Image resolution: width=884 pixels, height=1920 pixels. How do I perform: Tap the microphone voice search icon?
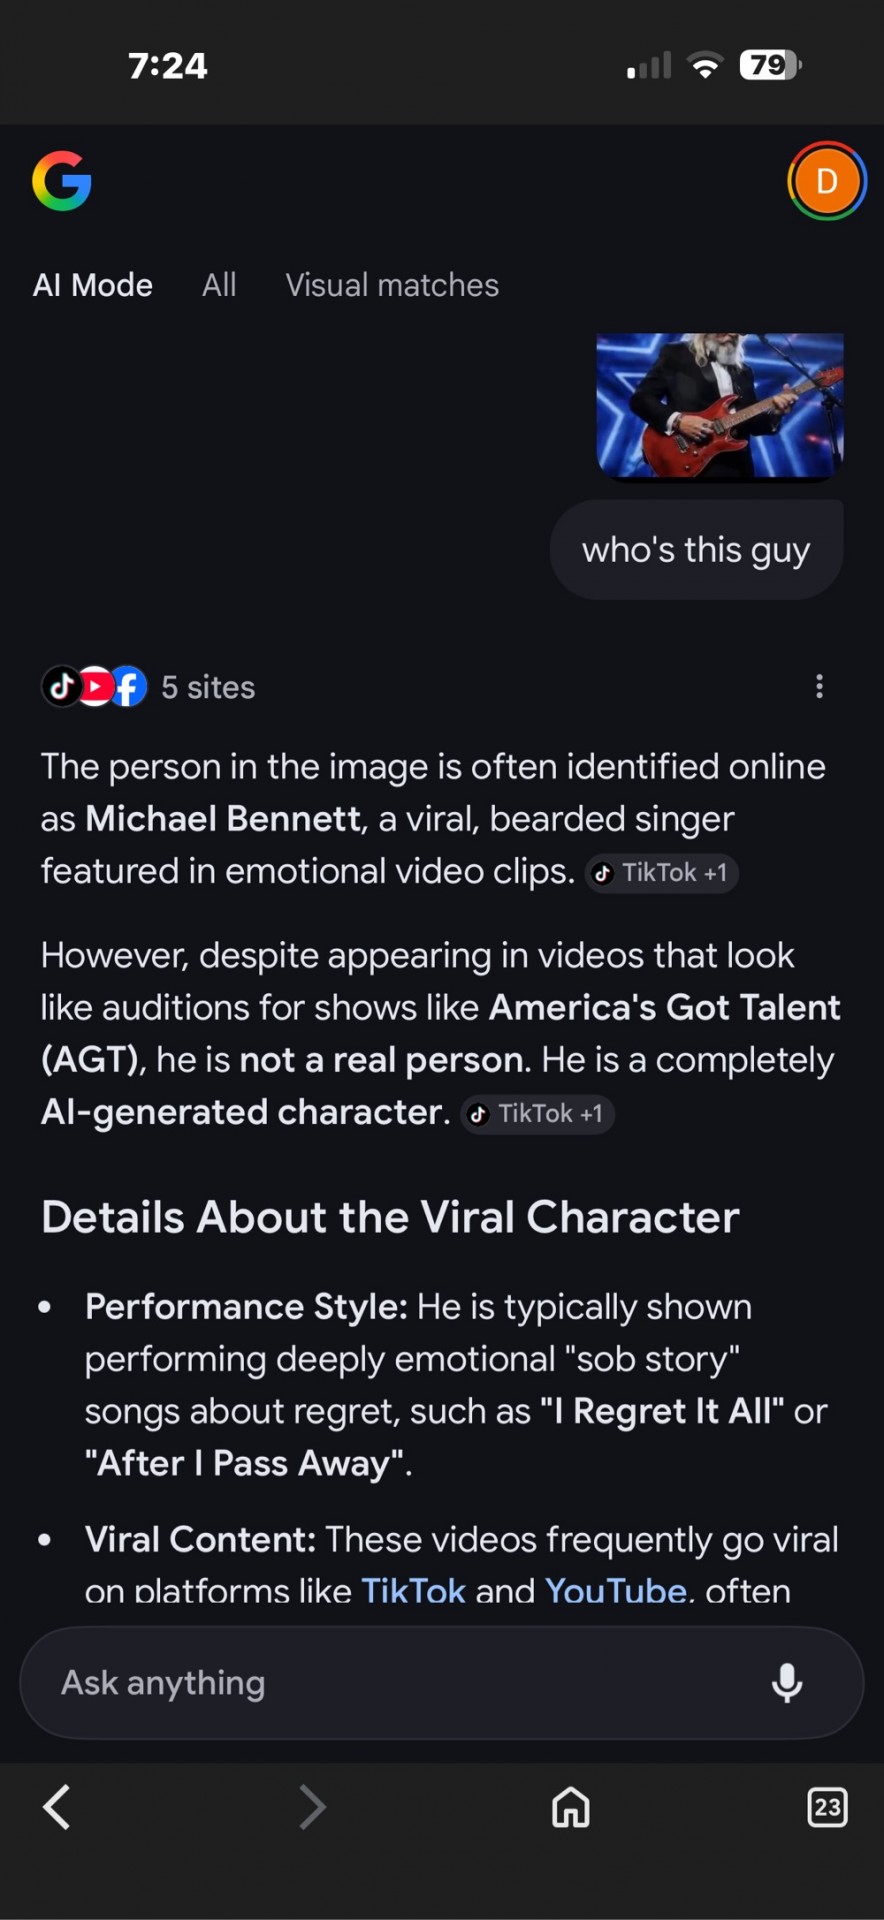click(x=787, y=1683)
